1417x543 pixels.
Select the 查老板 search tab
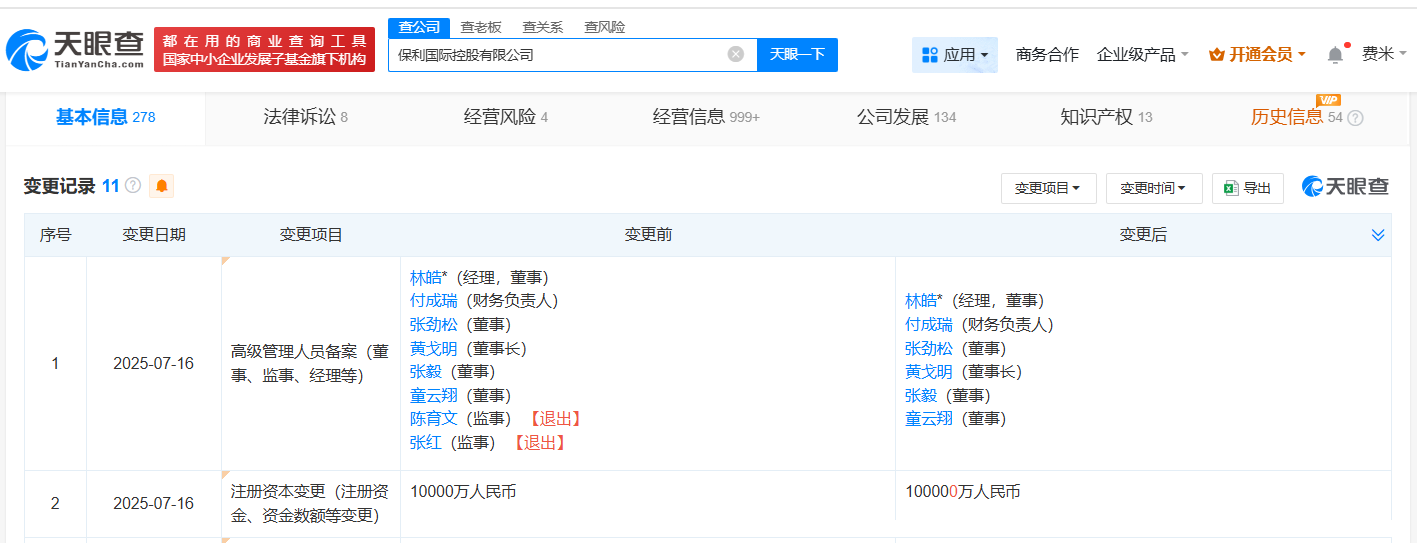(x=480, y=27)
